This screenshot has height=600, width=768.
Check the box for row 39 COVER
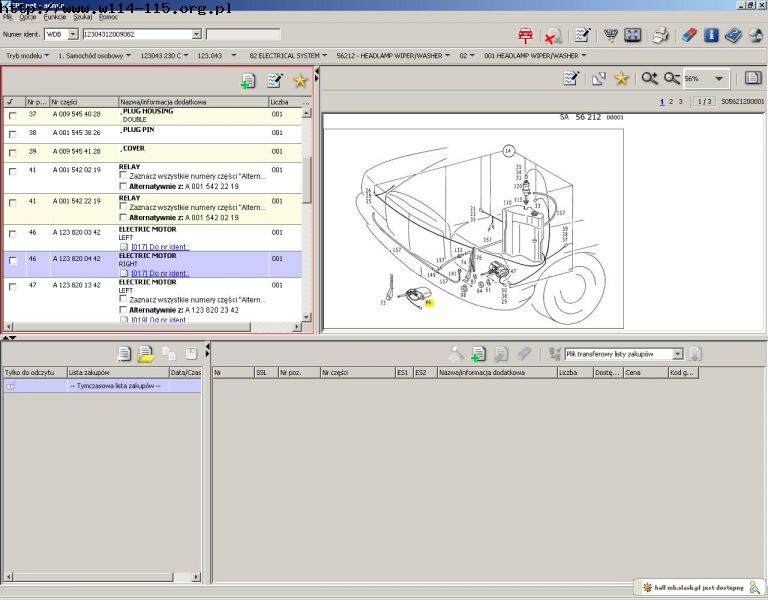tap(12, 153)
